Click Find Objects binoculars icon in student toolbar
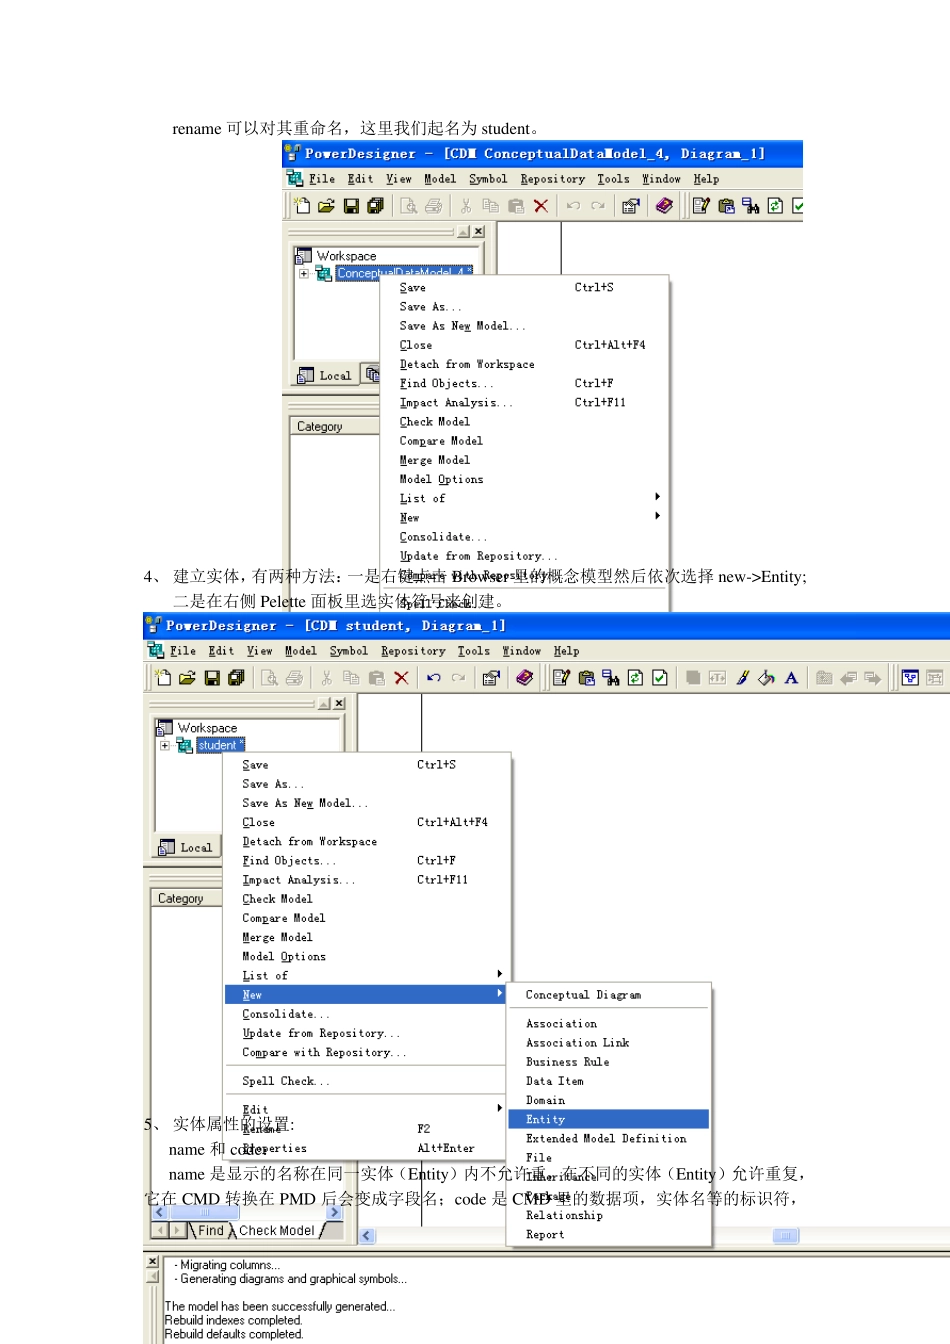This screenshot has height=1344, width=950. [x=611, y=678]
